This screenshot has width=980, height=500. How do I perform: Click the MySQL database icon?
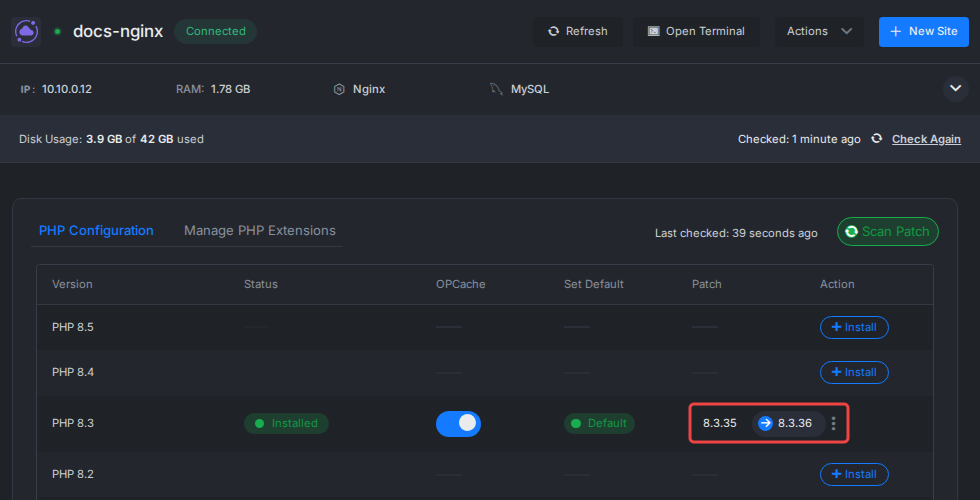[496, 89]
